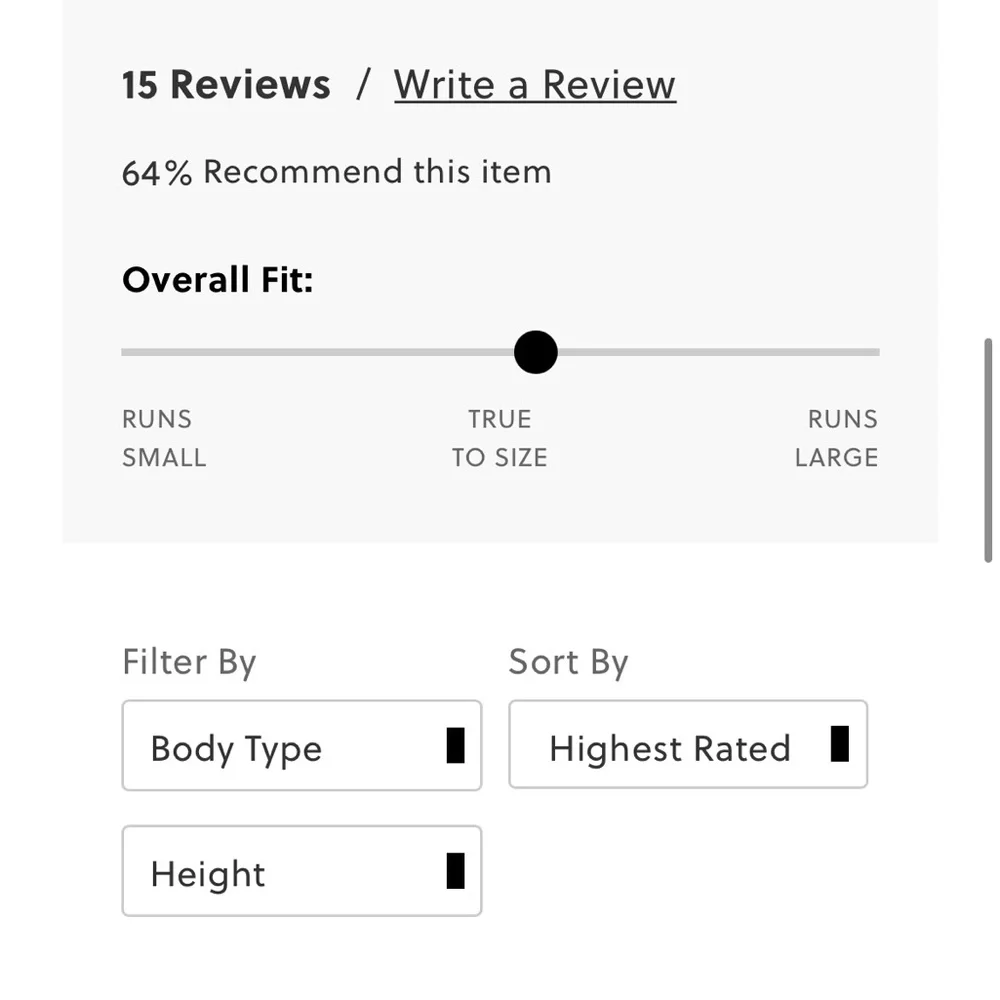Screen dimensions: 1000x1000
Task: Click the Height dropdown arrow icon
Action: [455, 871]
